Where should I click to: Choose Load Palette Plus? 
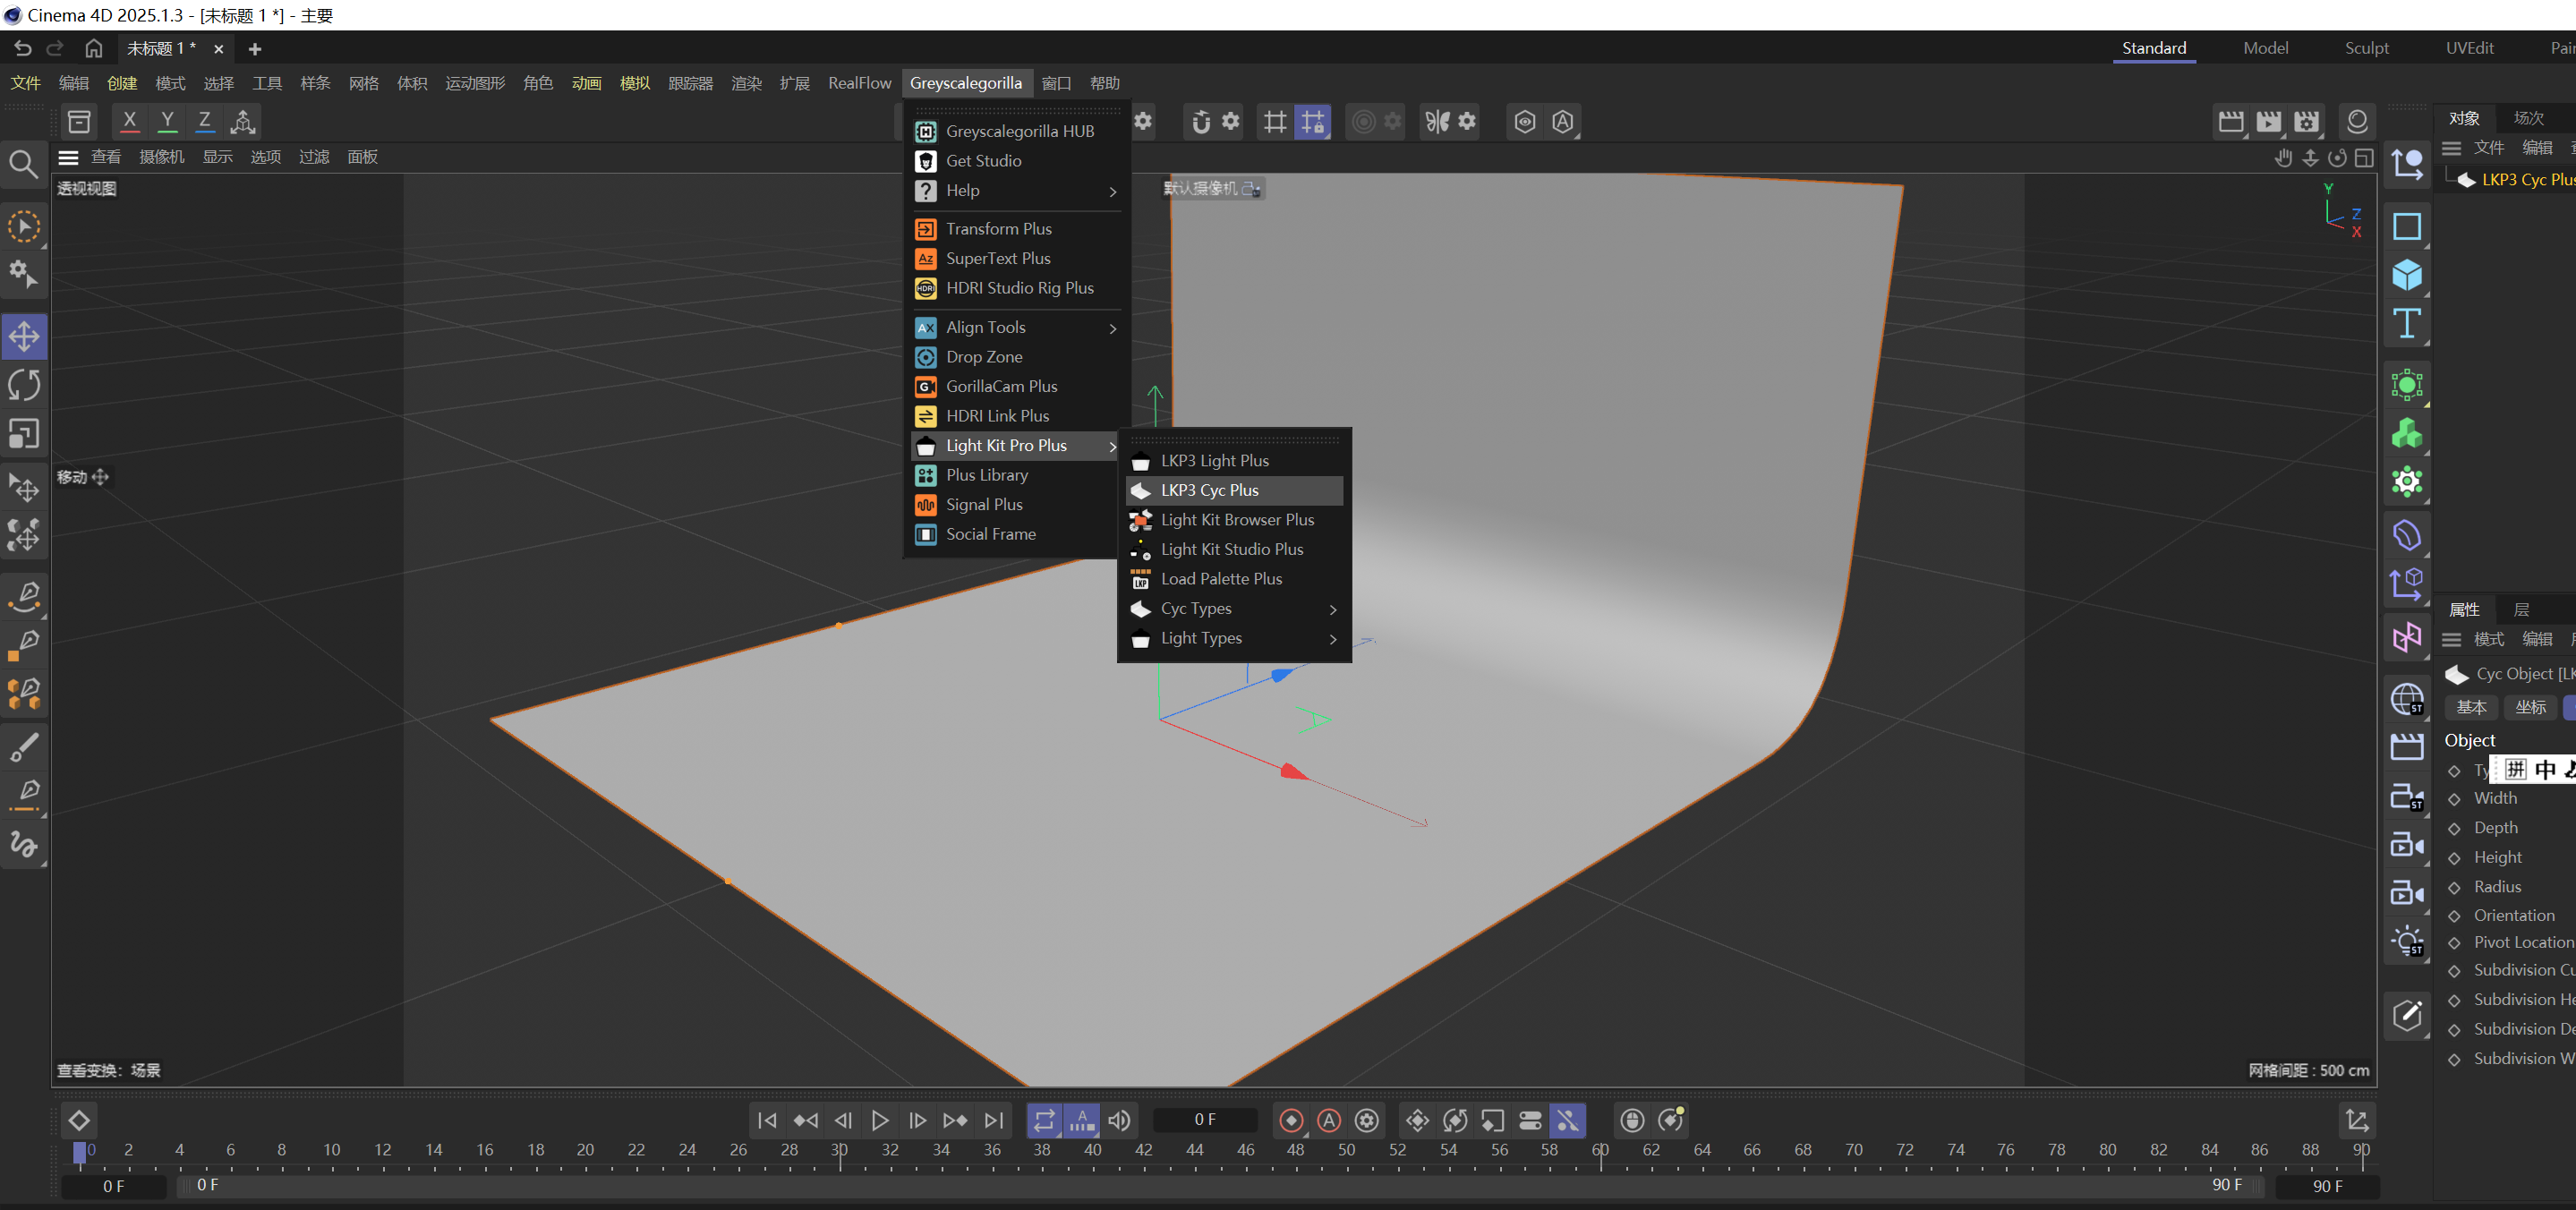tap(1234, 580)
